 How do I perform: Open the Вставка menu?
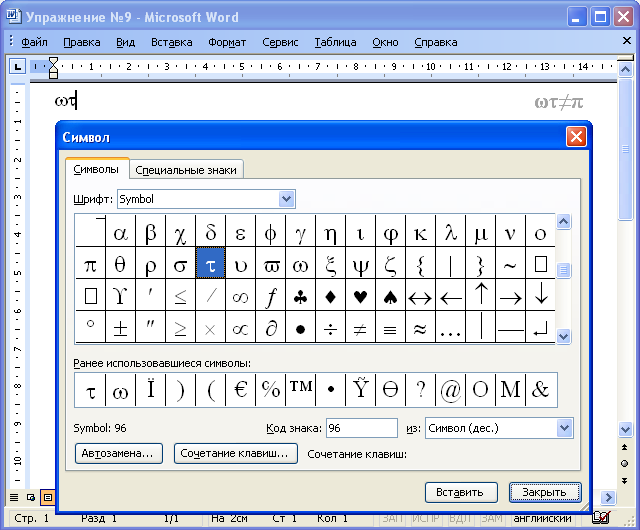coord(171,42)
